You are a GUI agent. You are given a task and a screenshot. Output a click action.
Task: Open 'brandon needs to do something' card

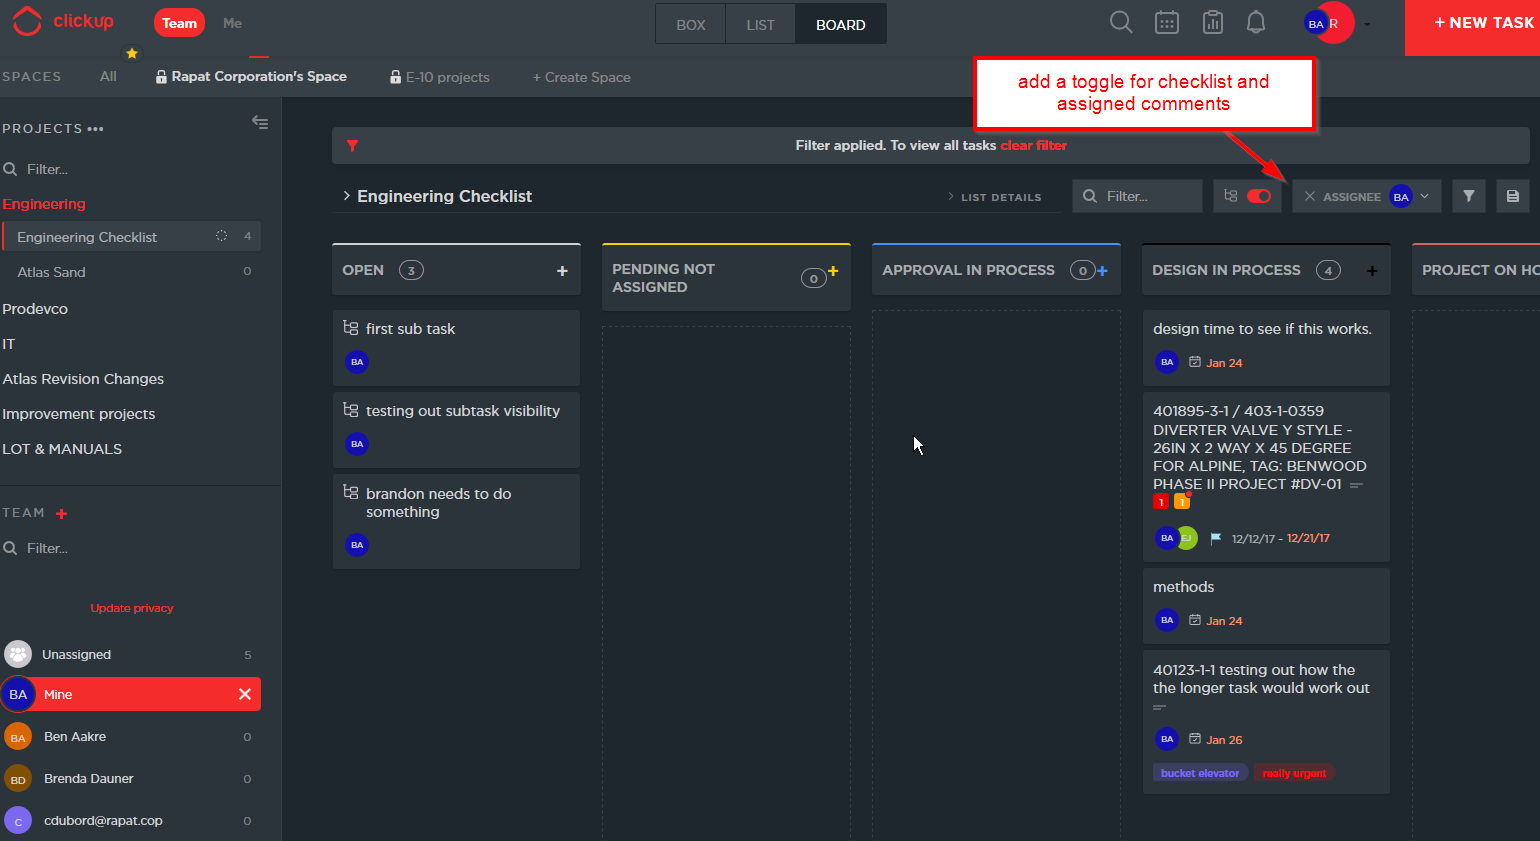click(456, 522)
